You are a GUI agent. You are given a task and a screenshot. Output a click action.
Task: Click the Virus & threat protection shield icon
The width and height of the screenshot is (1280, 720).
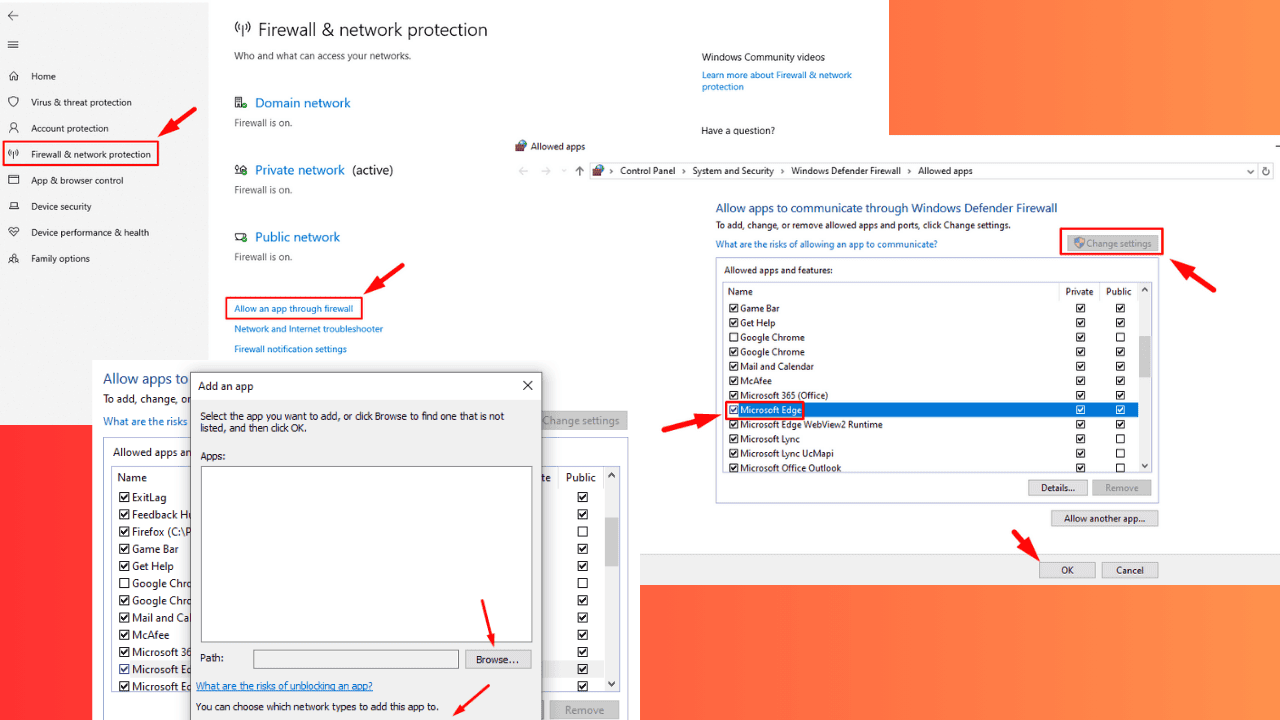pyautogui.click(x=13, y=102)
